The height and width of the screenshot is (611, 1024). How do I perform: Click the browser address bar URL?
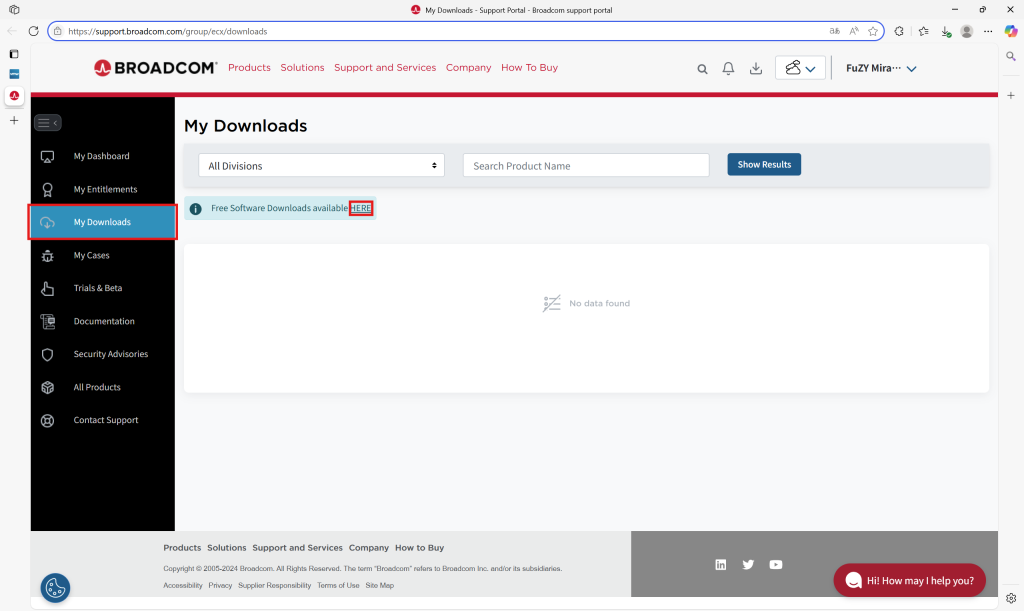168,31
